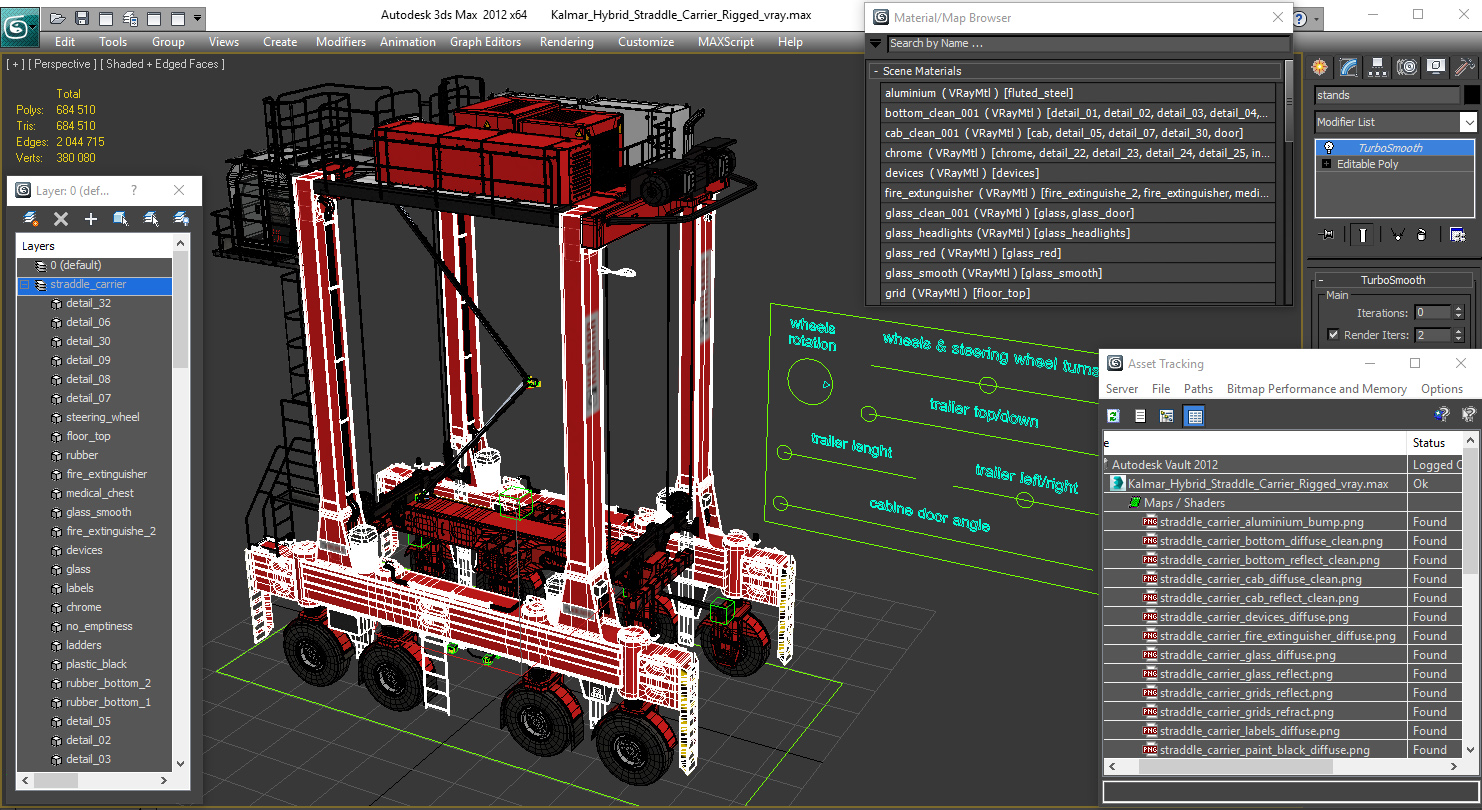Open the Rendering menu
This screenshot has height=810, width=1482.
[566, 42]
